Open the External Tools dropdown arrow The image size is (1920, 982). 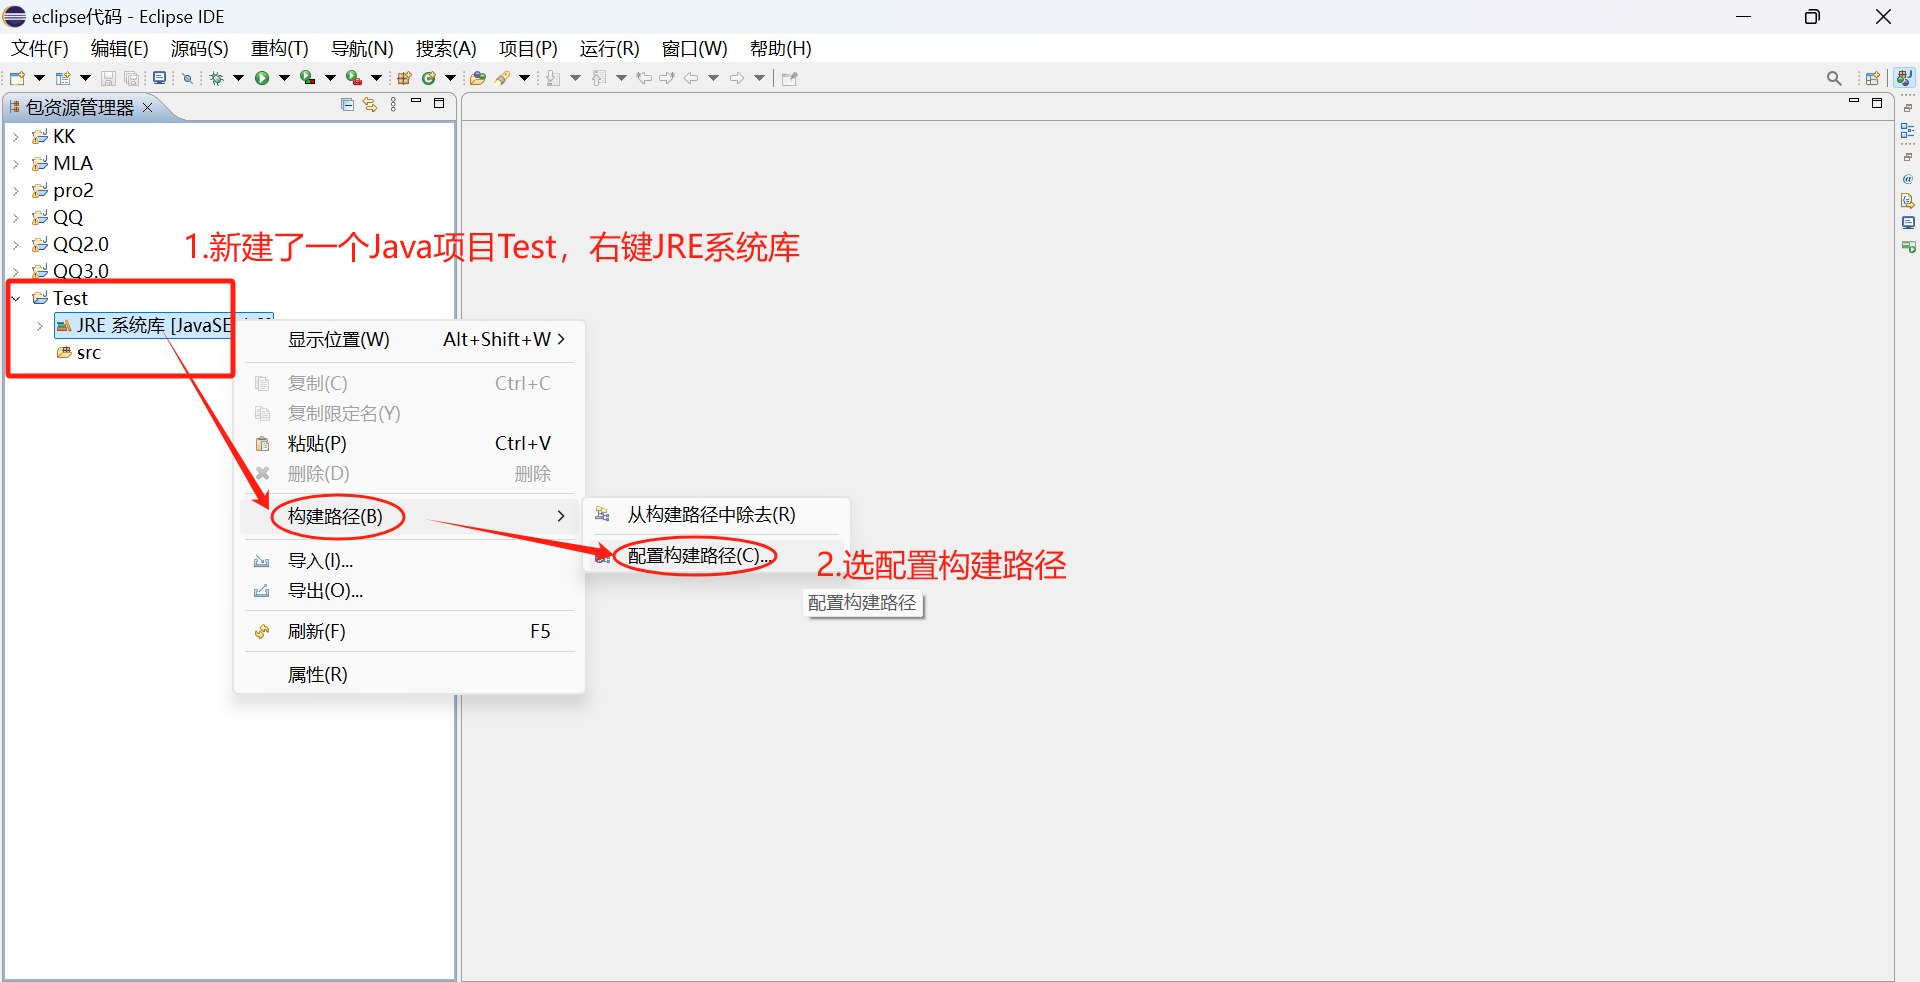tap(376, 78)
